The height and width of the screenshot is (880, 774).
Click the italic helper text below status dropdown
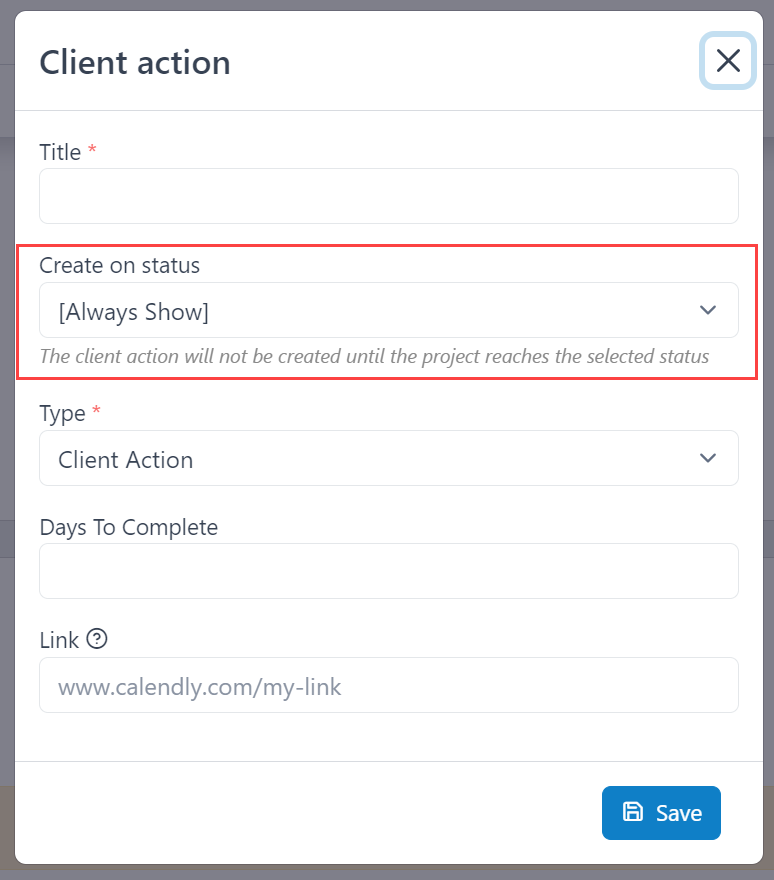[374, 356]
